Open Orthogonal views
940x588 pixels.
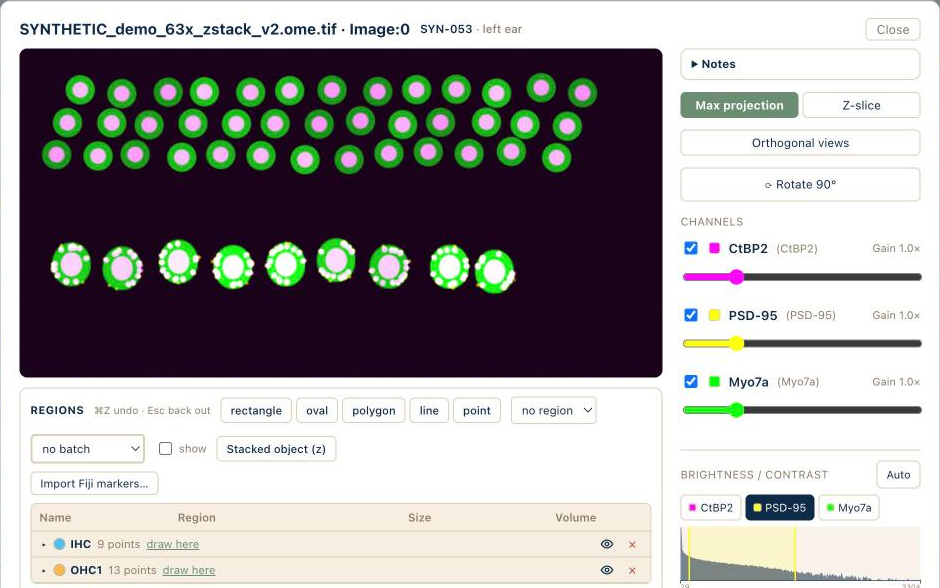pyautogui.click(x=800, y=143)
